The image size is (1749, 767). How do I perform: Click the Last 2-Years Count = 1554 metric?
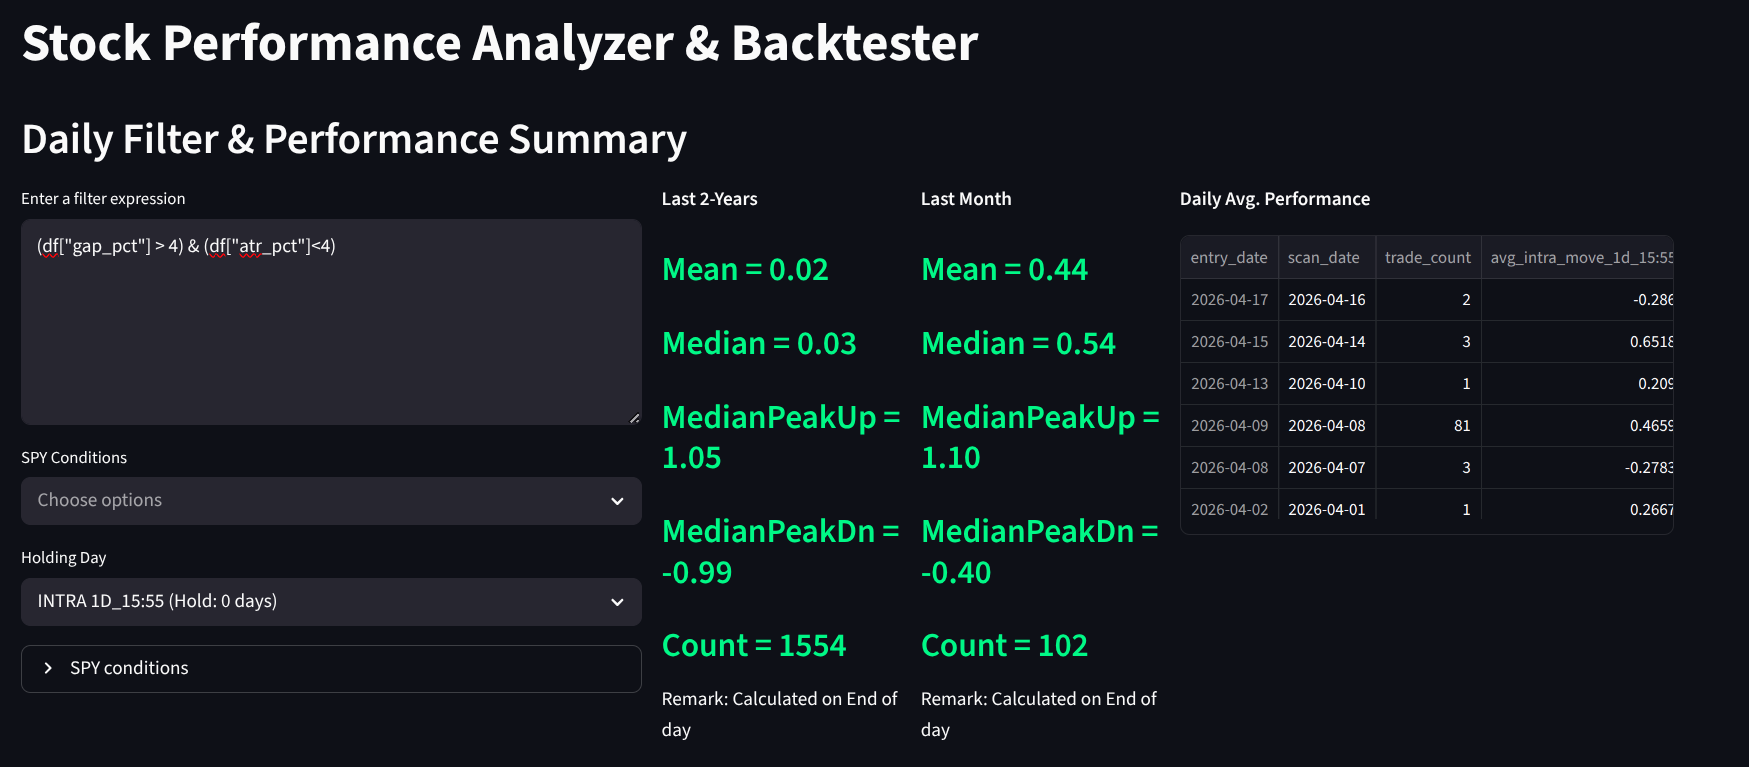[754, 646]
